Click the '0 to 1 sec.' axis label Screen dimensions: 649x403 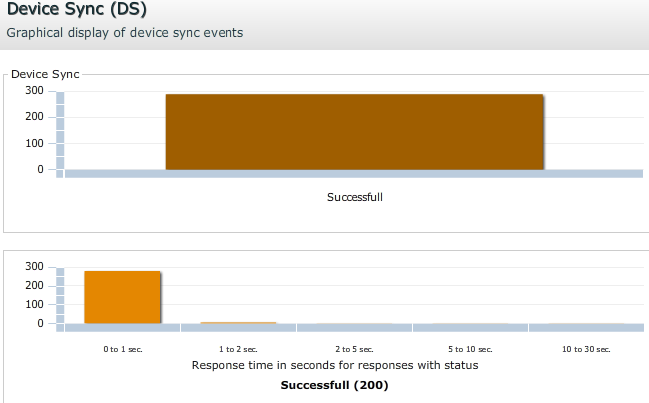tap(122, 349)
